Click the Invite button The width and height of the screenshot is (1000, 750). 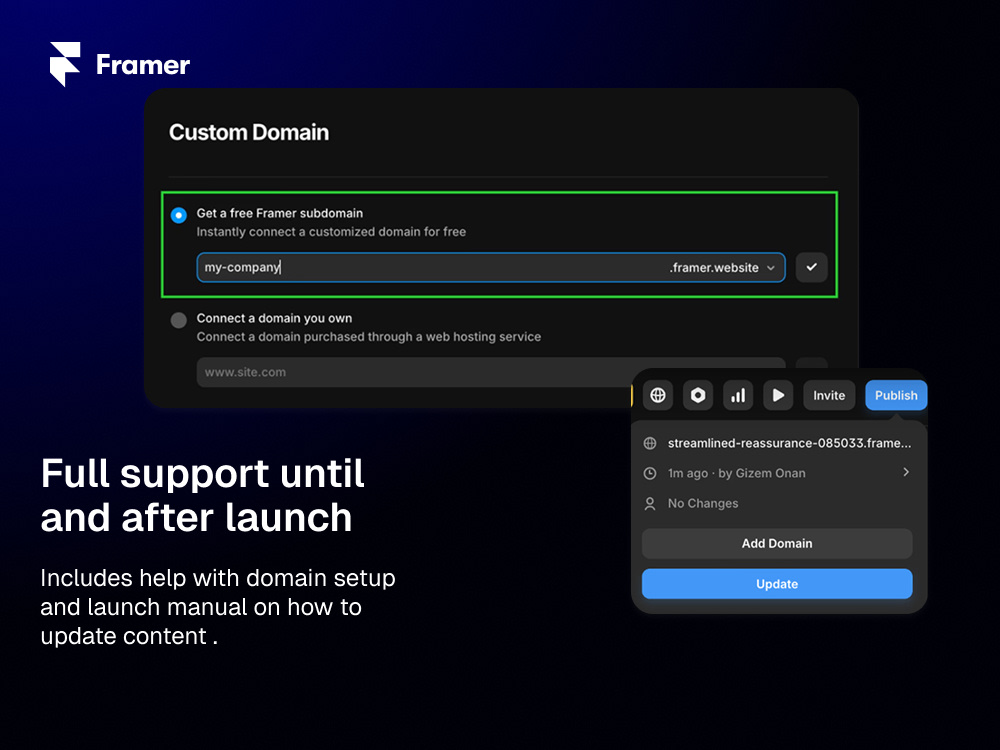coord(828,395)
